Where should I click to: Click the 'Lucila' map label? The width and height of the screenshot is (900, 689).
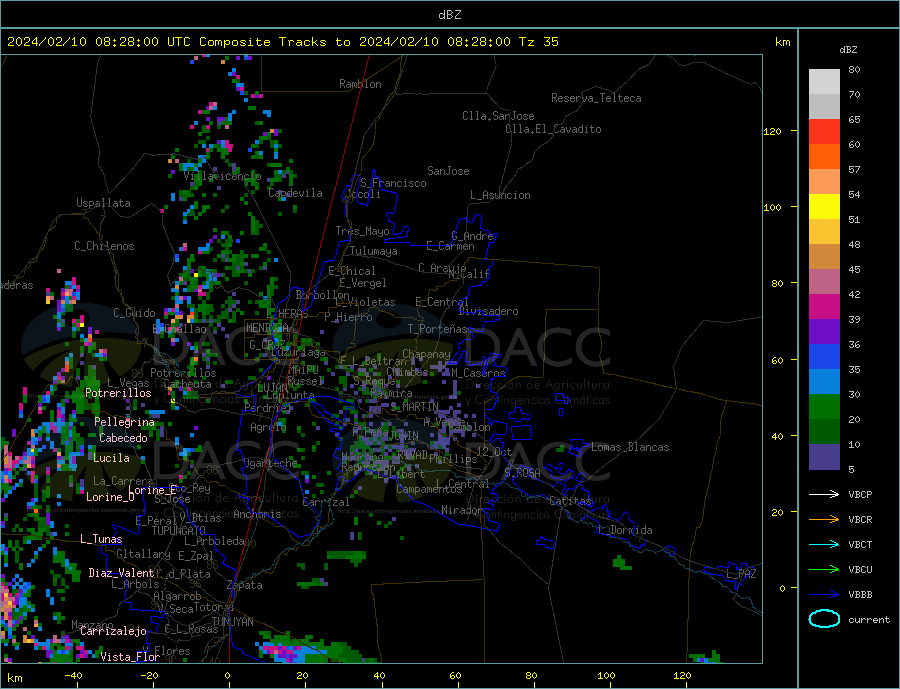coord(111,458)
